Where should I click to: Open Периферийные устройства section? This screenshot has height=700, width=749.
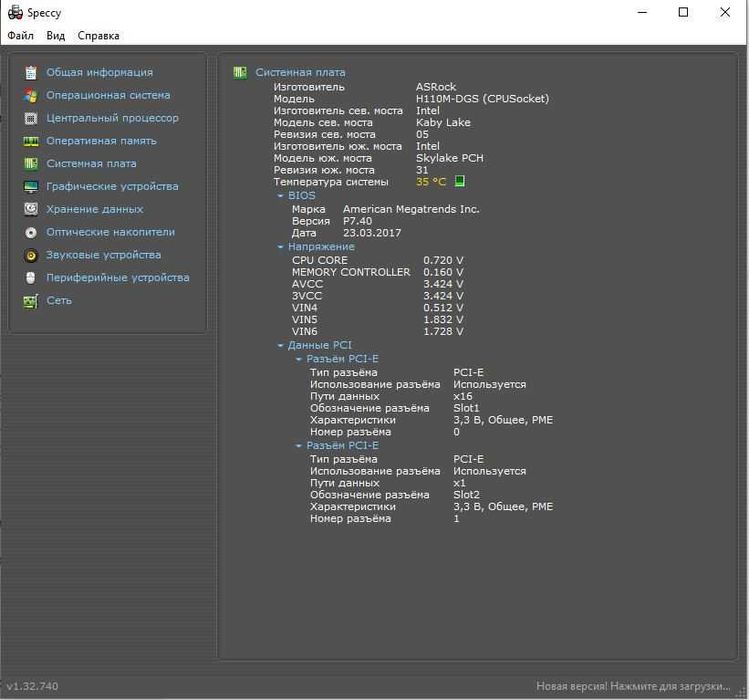coord(118,278)
